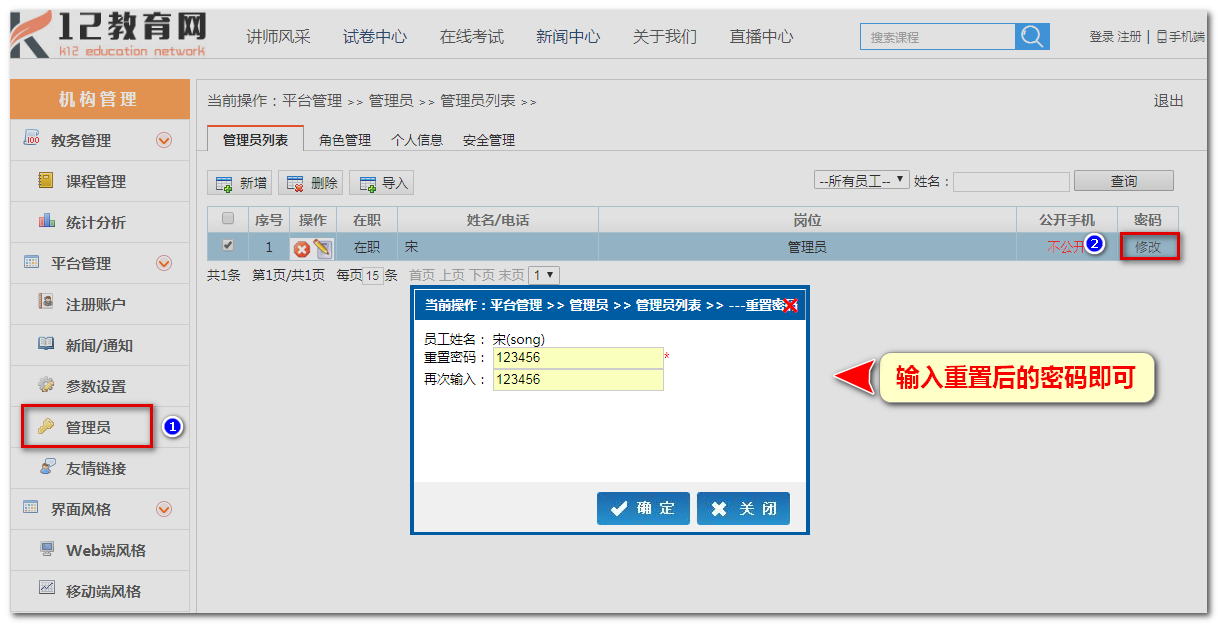Close the reset password dialog with X

click(790, 305)
